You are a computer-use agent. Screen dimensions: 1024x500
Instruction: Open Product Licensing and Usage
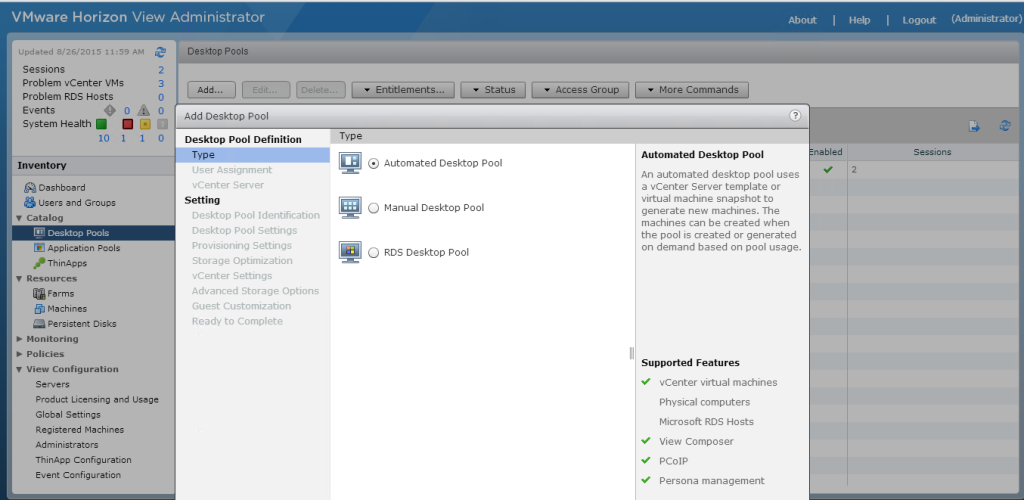(97, 399)
